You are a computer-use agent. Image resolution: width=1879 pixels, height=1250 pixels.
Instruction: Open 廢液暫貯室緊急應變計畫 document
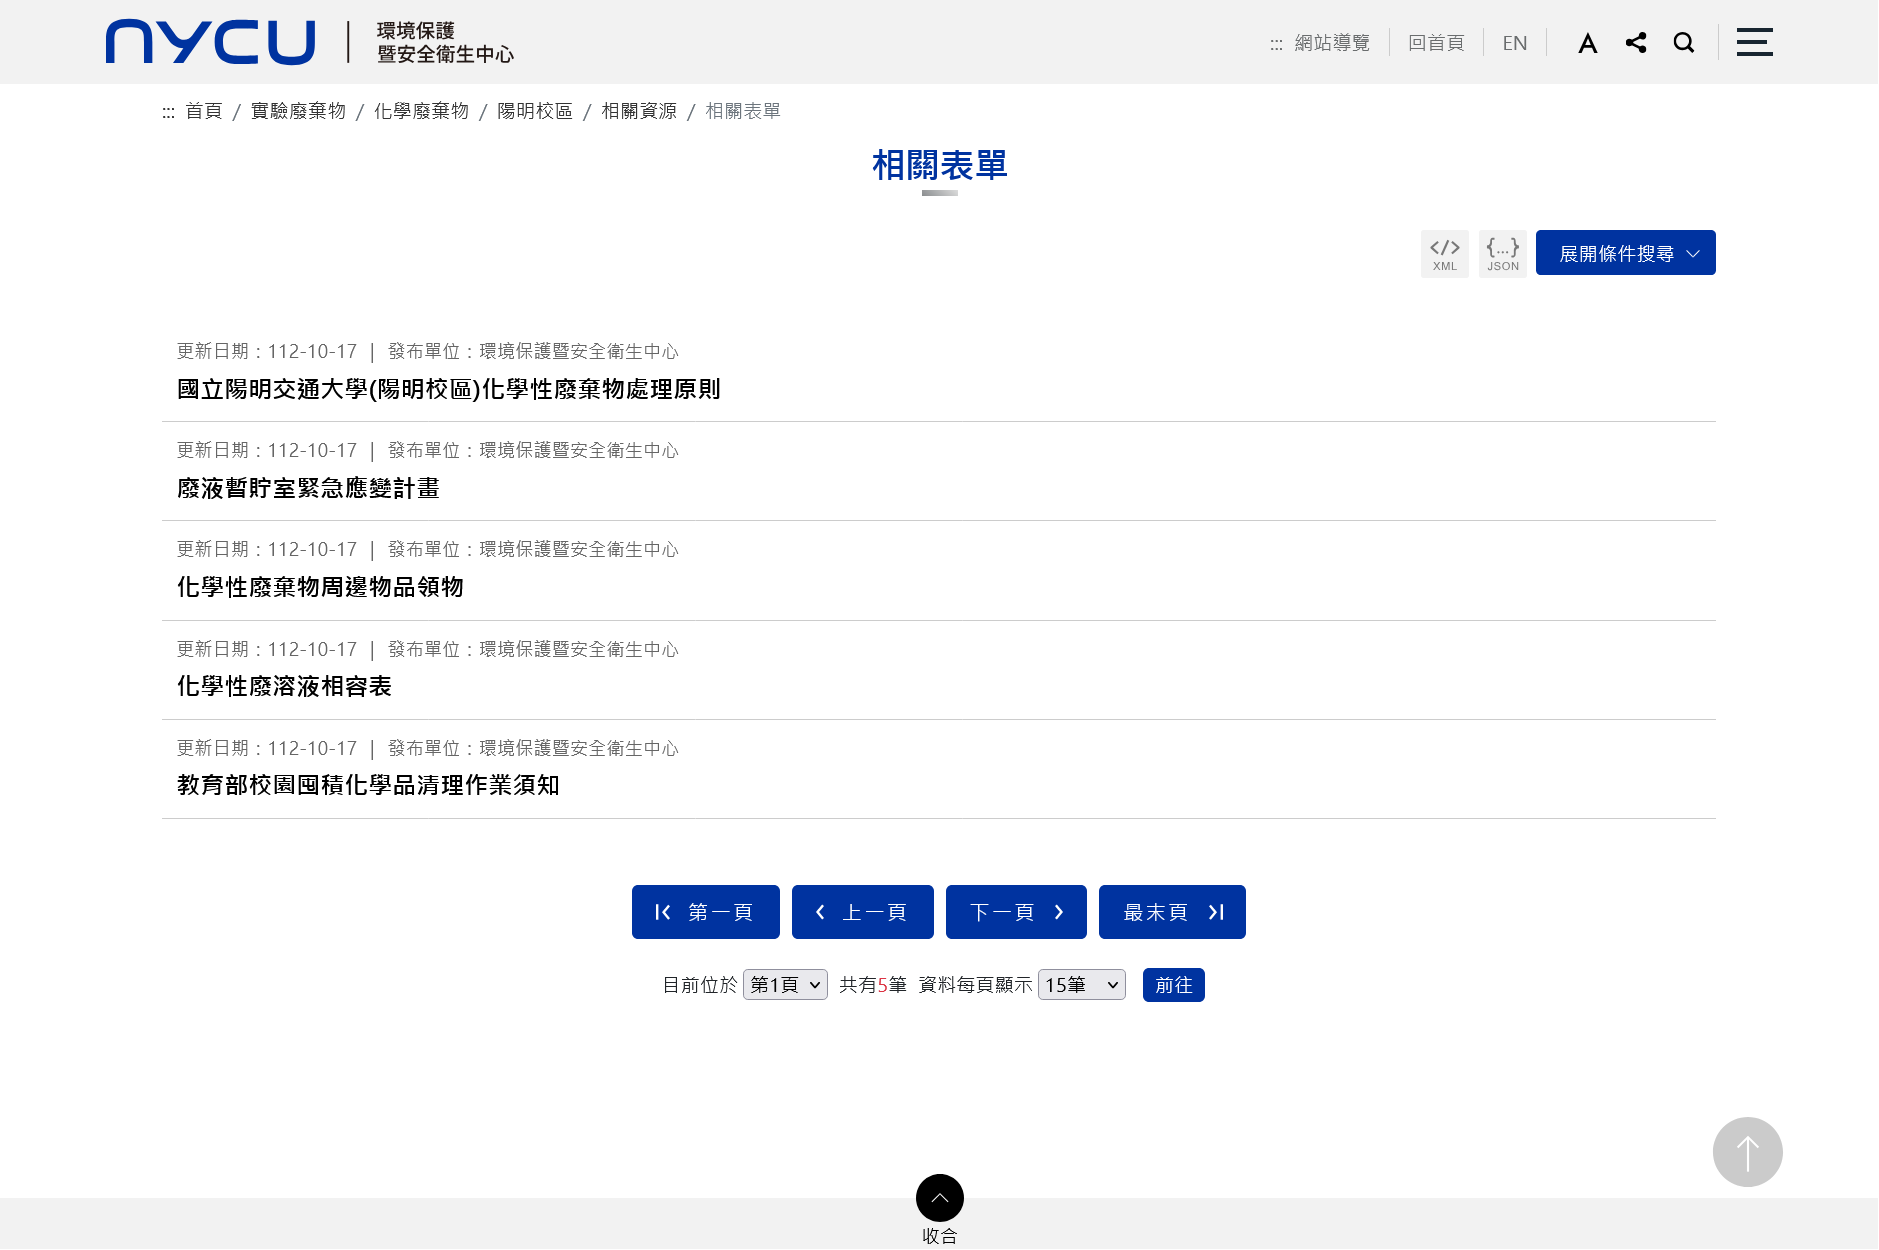click(308, 488)
